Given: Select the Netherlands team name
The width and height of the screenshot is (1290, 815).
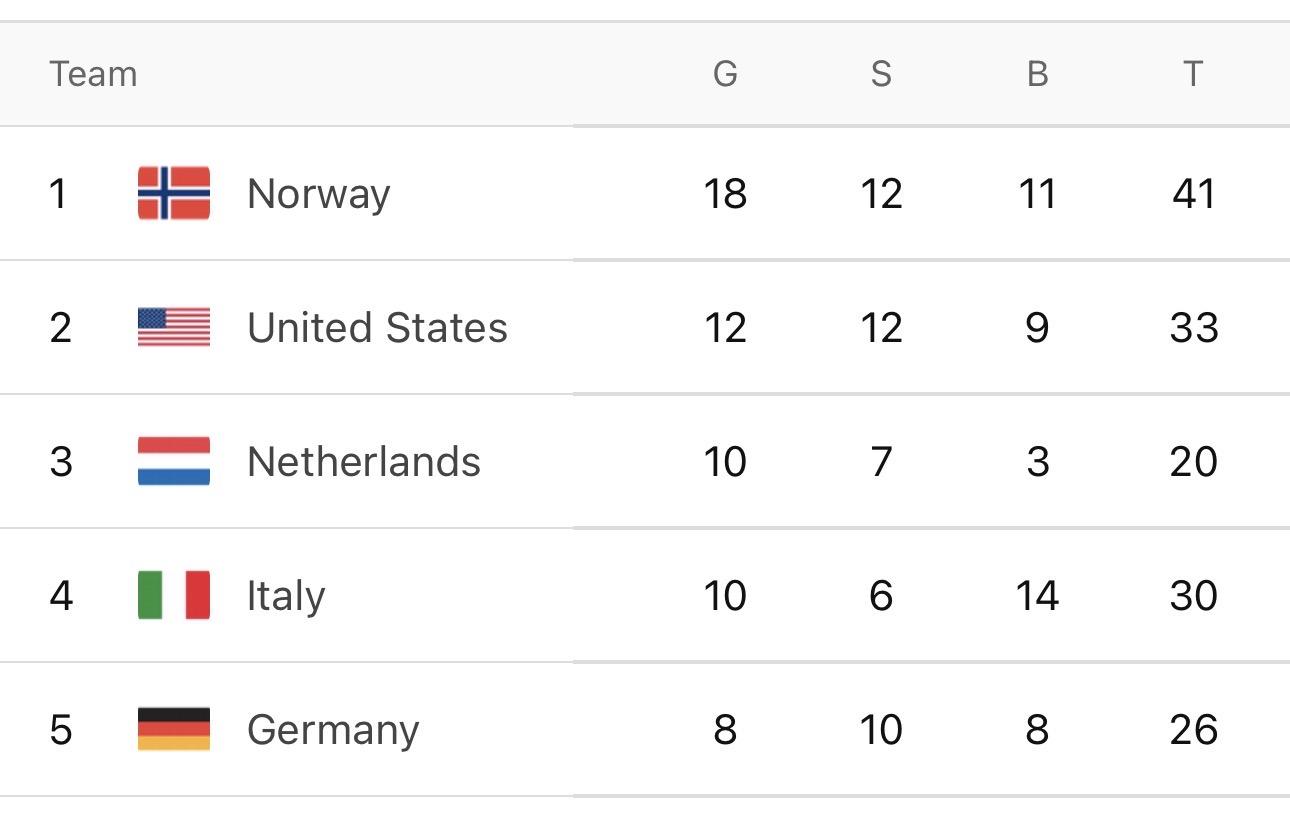Looking at the screenshot, I should click(363, 461).
